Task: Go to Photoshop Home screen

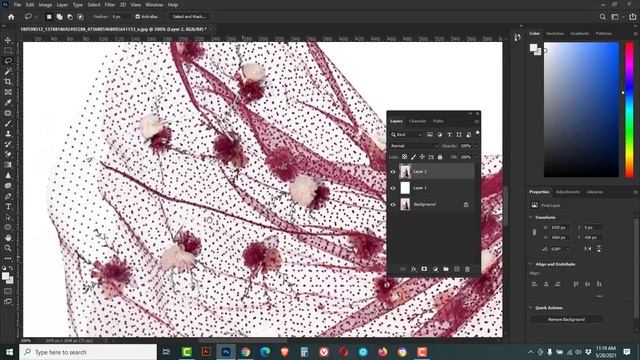Action: point(11,17)
